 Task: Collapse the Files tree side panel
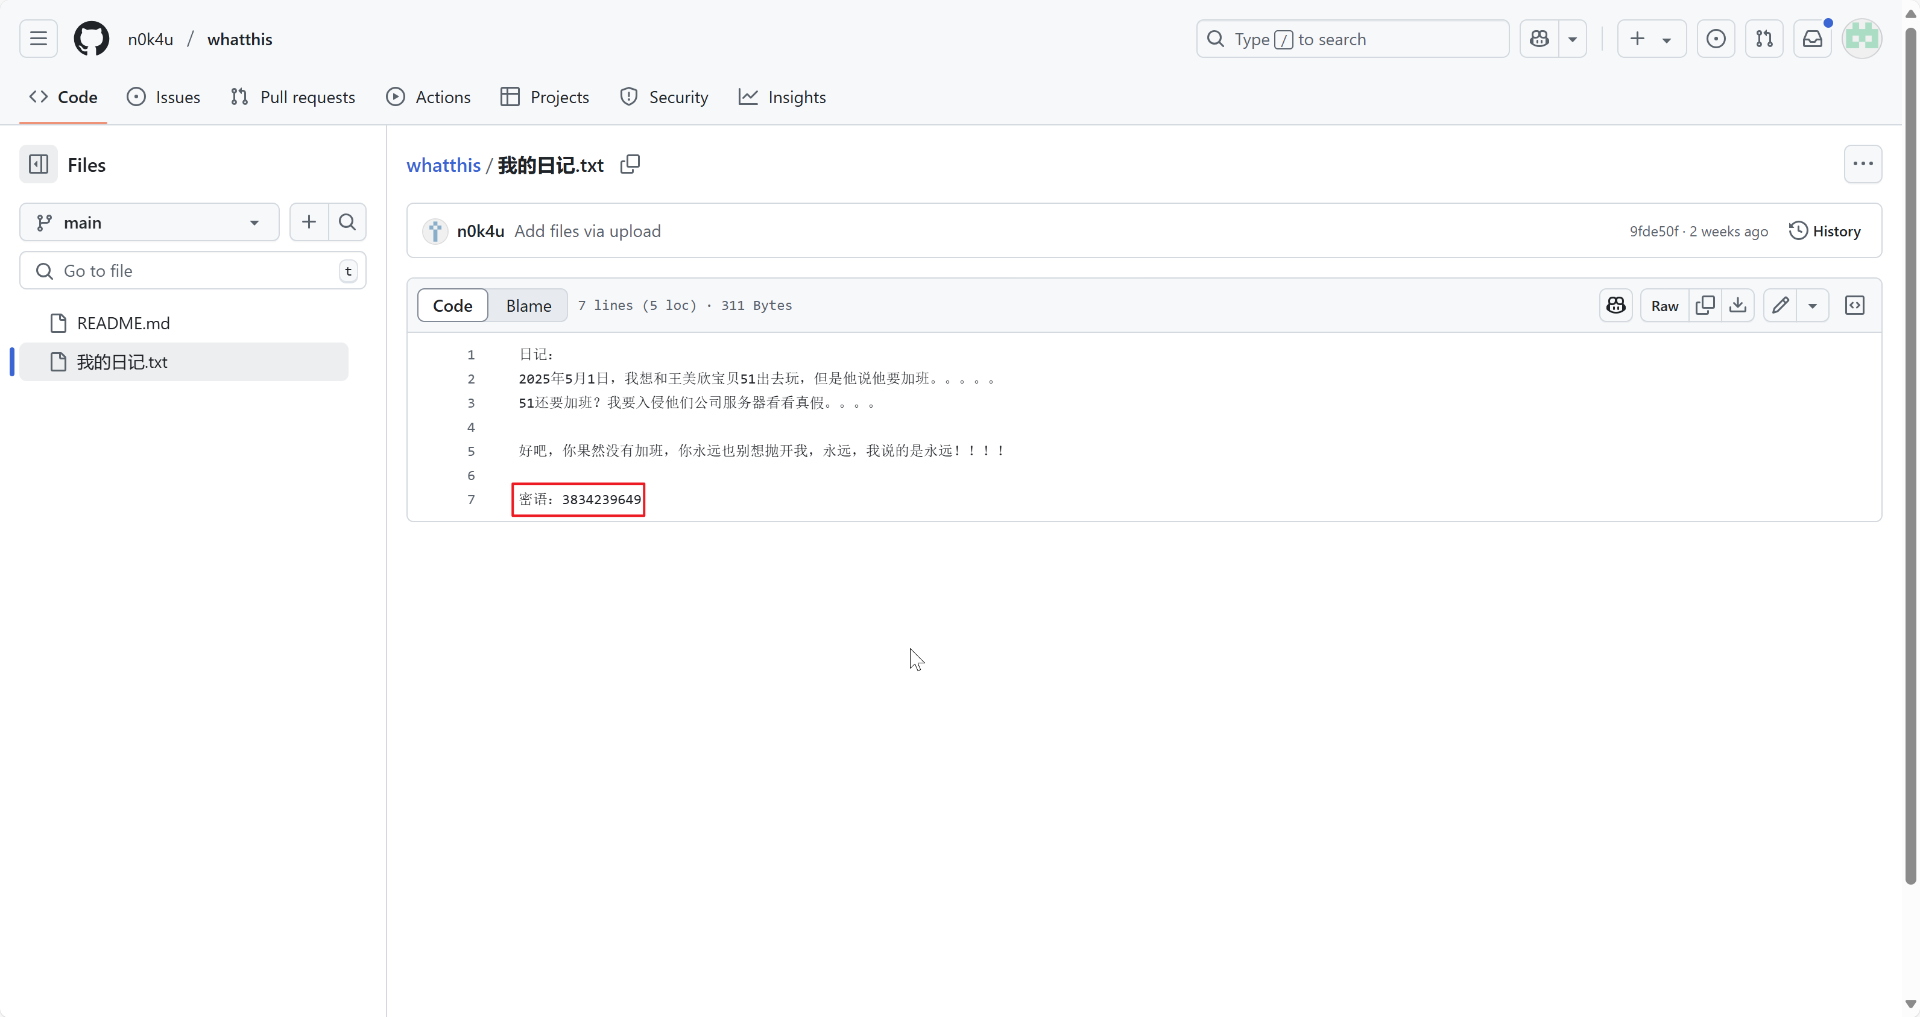[39, 165]
